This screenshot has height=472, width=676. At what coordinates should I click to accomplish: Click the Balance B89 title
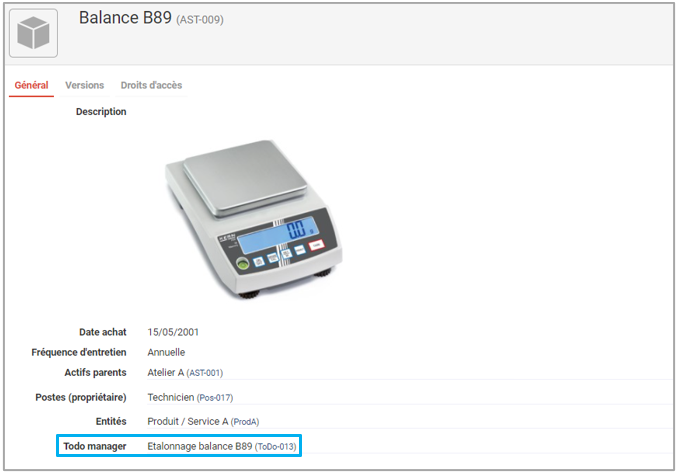(125, 19)
